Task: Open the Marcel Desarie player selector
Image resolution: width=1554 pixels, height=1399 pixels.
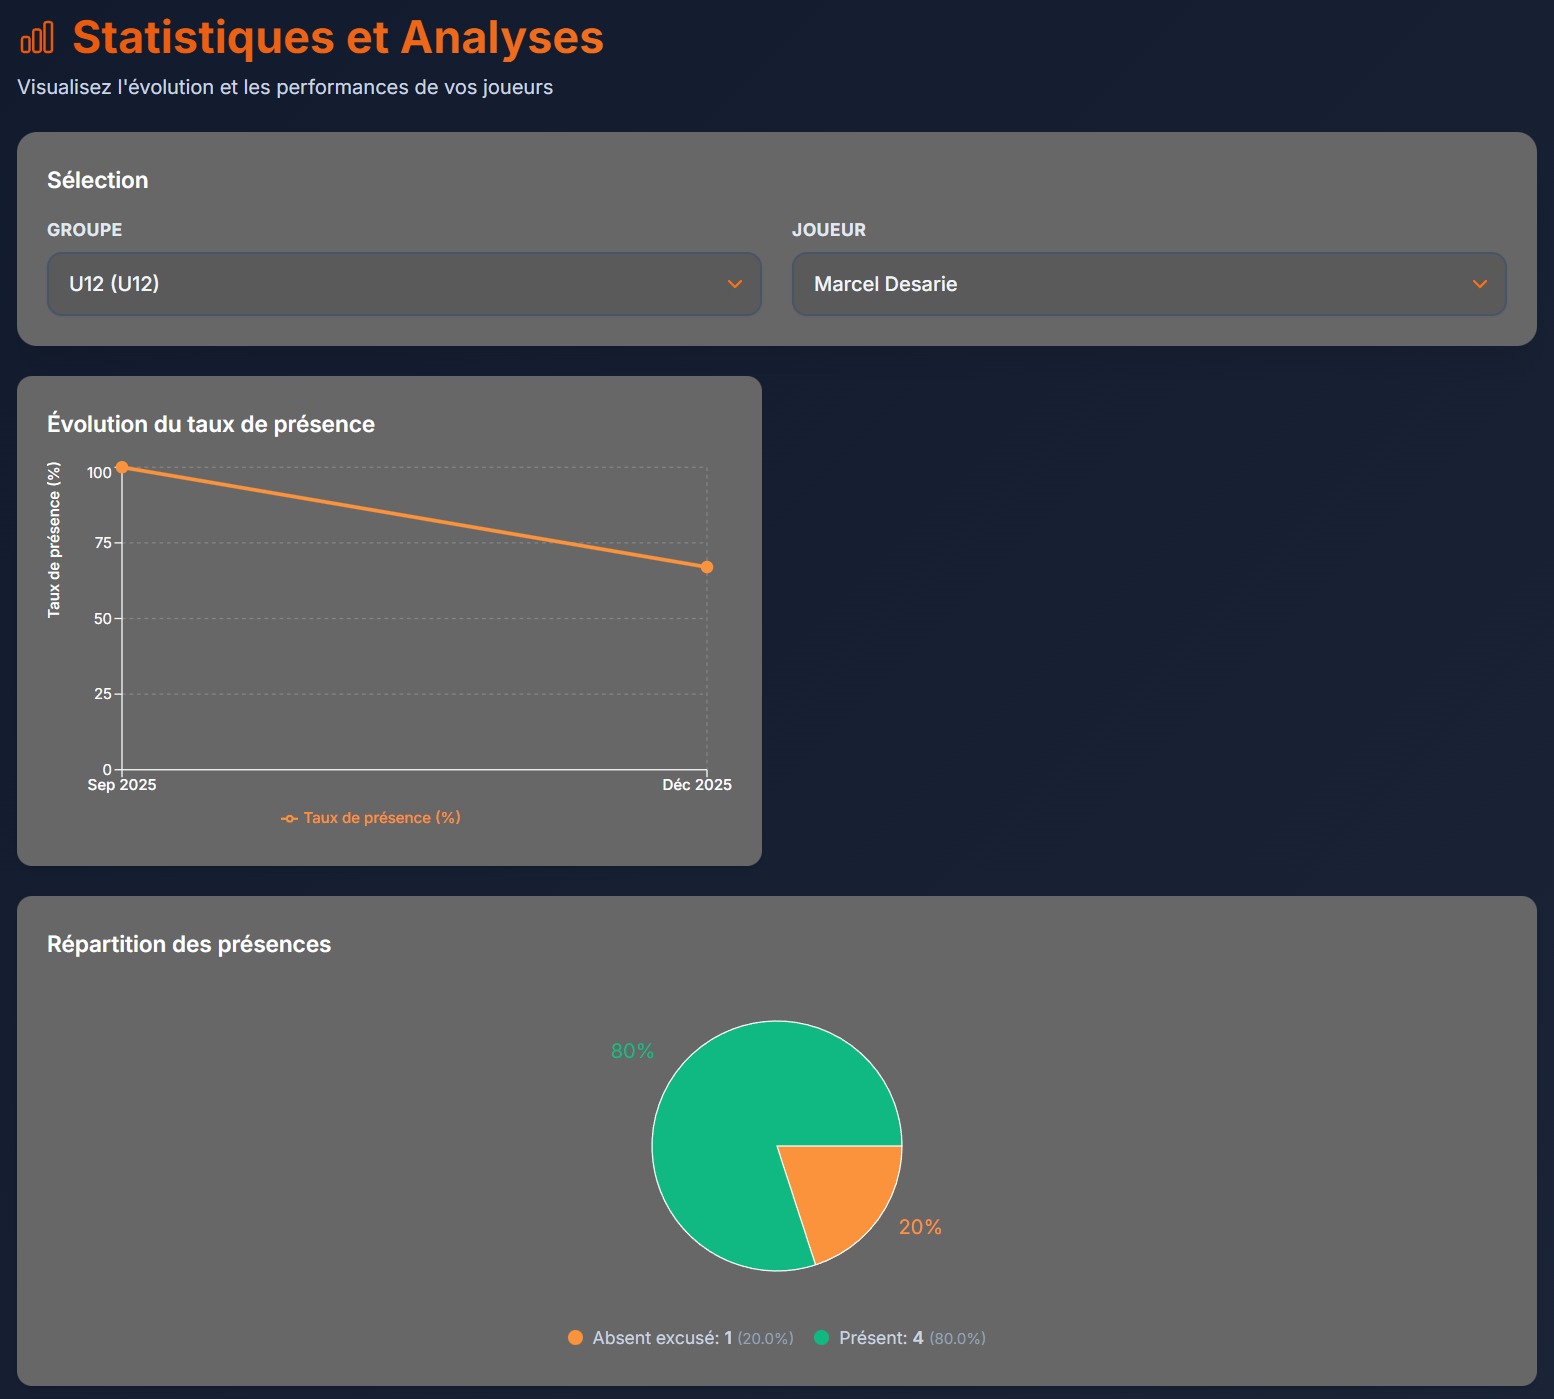Action: [1148, 284]
